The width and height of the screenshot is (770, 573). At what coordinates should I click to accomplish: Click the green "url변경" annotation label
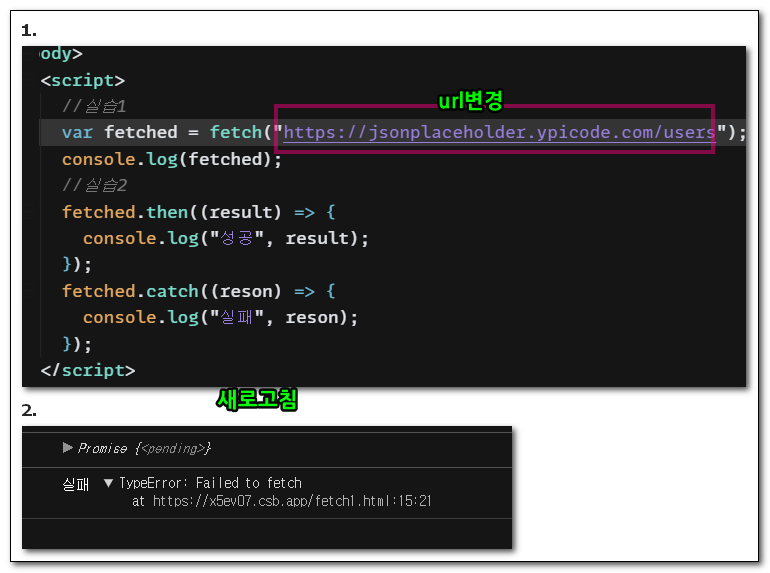coord(471,101)
